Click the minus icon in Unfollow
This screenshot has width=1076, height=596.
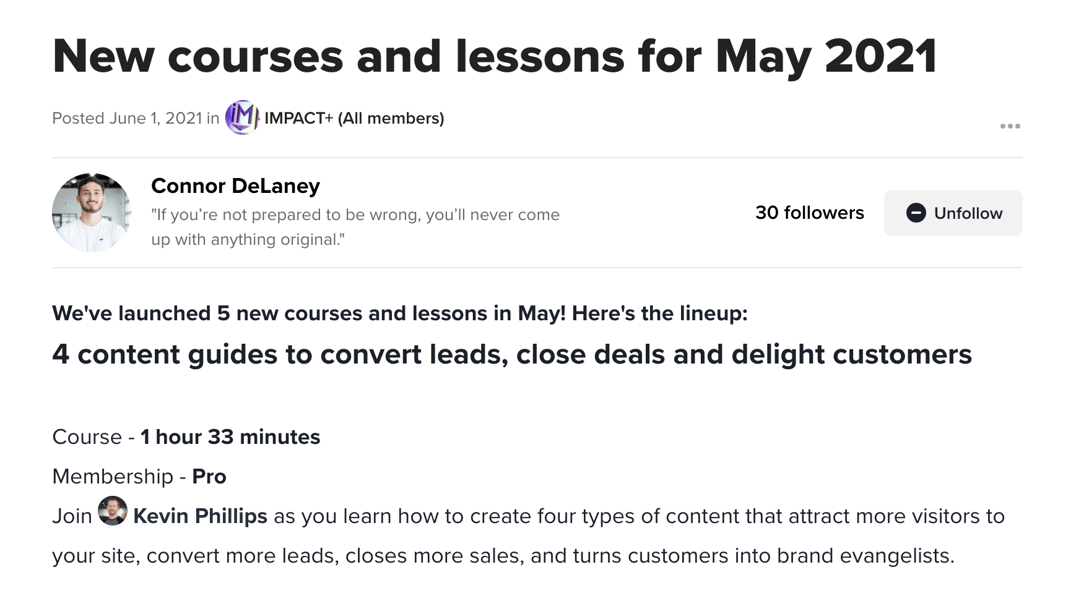[916, 213]
